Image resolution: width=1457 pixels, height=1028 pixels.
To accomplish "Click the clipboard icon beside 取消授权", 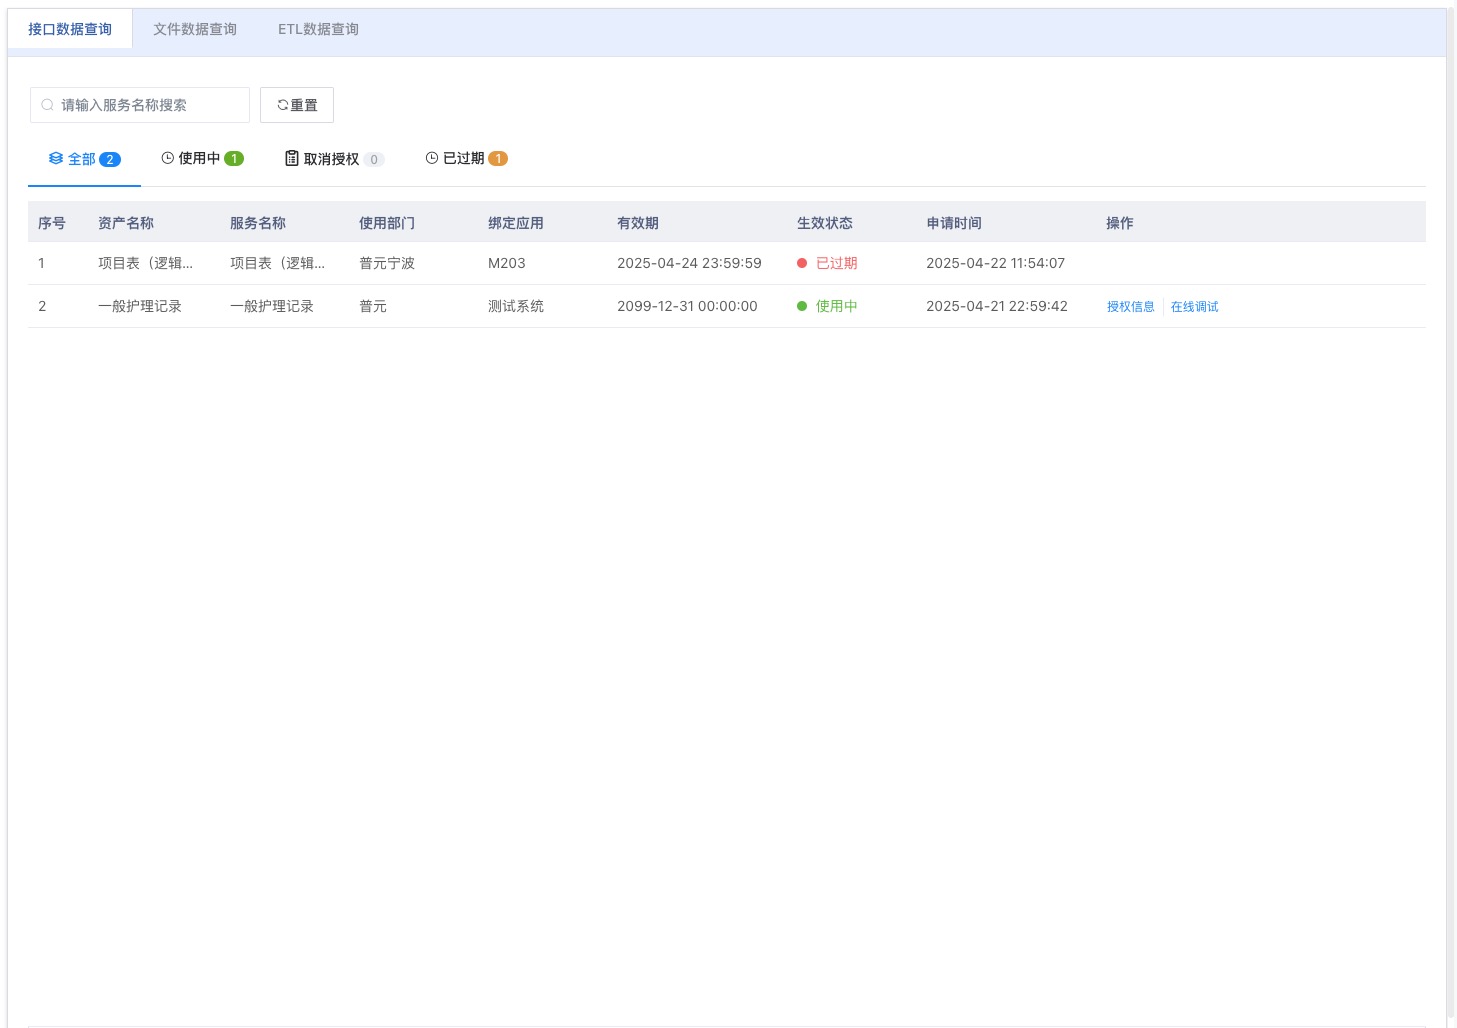I will pos(292,158).
